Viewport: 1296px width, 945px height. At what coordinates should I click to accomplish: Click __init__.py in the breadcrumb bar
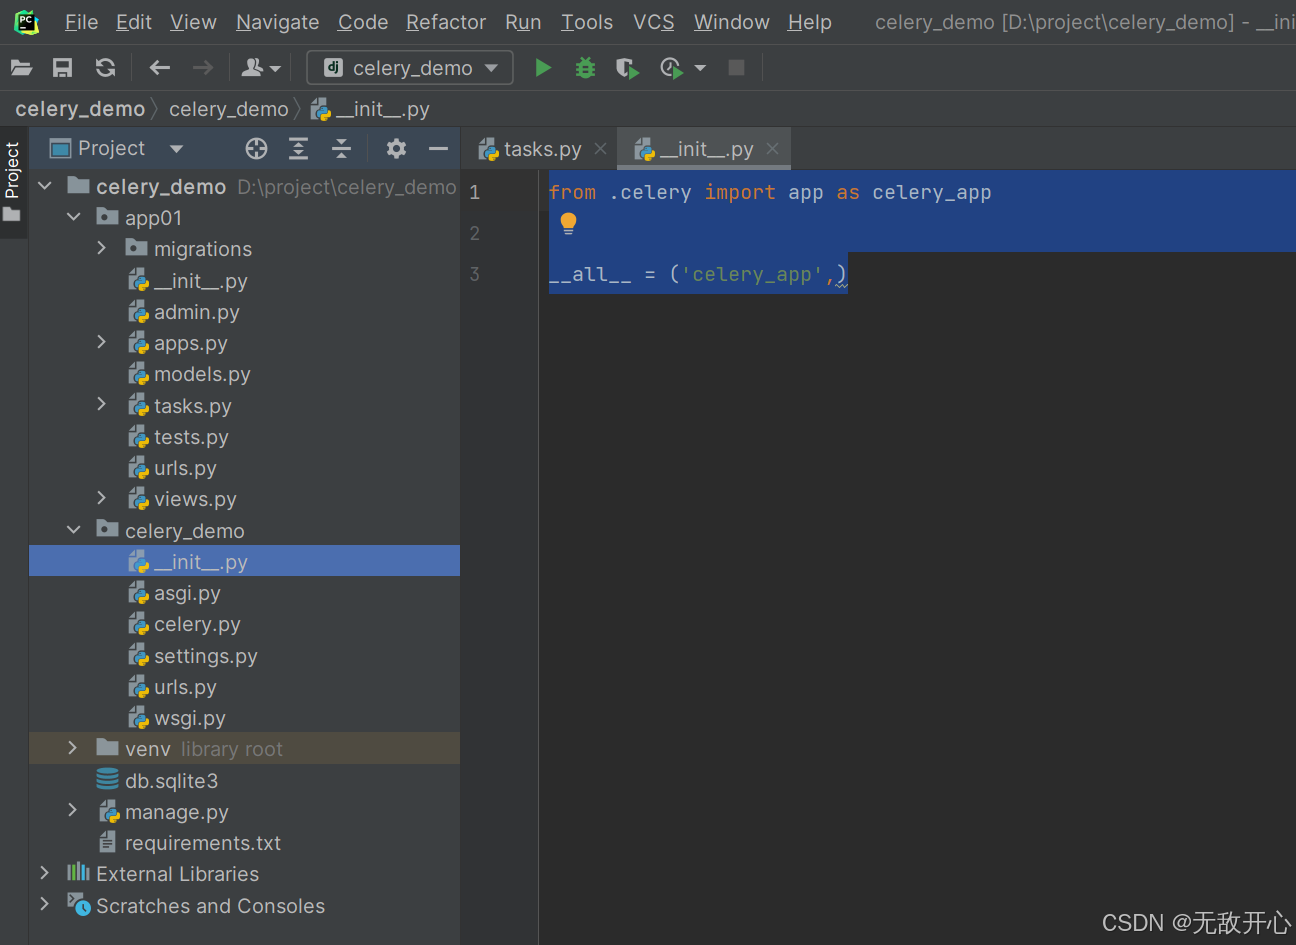(370, 109)
